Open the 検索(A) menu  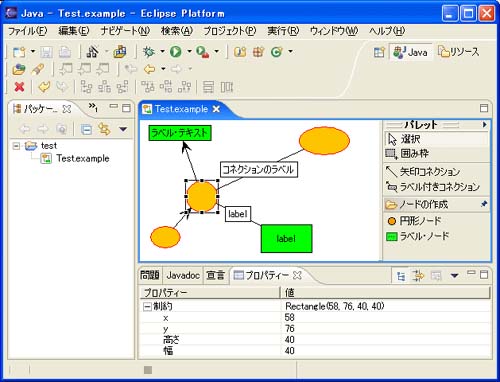[177, 31]
